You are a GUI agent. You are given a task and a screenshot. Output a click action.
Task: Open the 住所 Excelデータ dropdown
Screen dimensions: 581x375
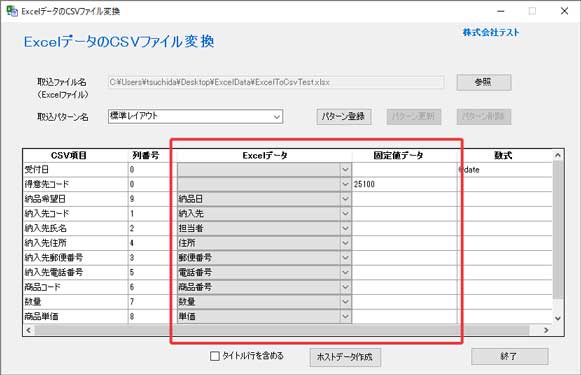pos(345,243)
